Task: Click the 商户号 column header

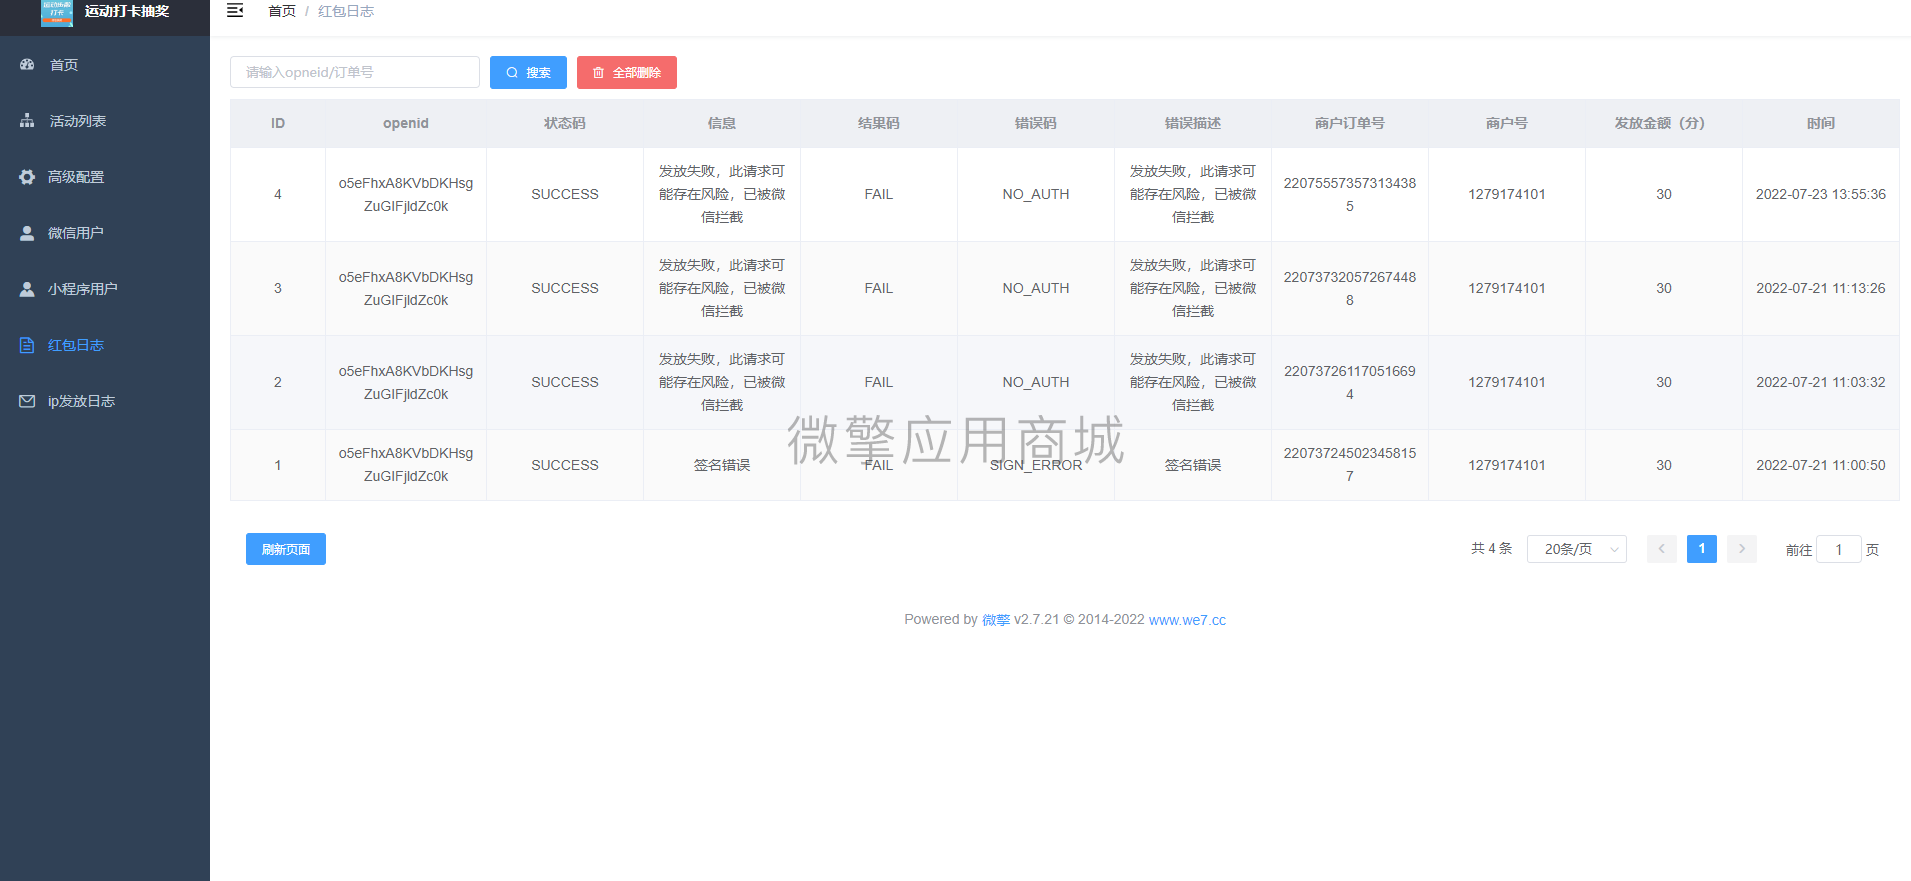Action: [x=1507, y=123]
